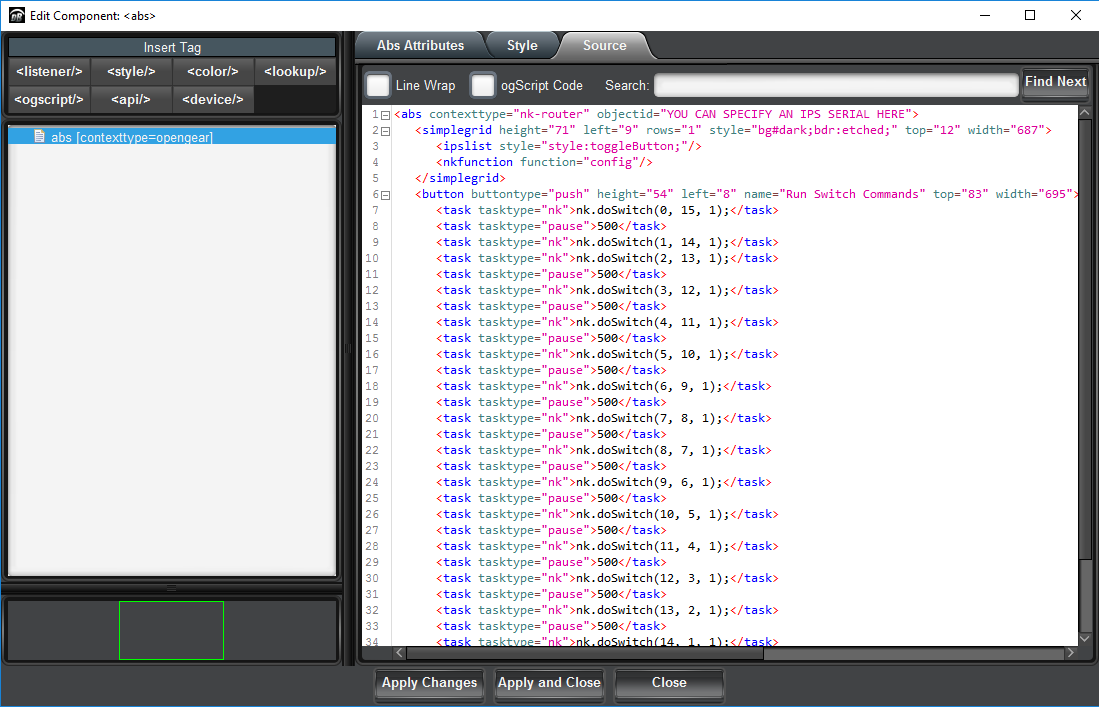Enable the Line Wrap checkbox

click(x=378, y=86)
